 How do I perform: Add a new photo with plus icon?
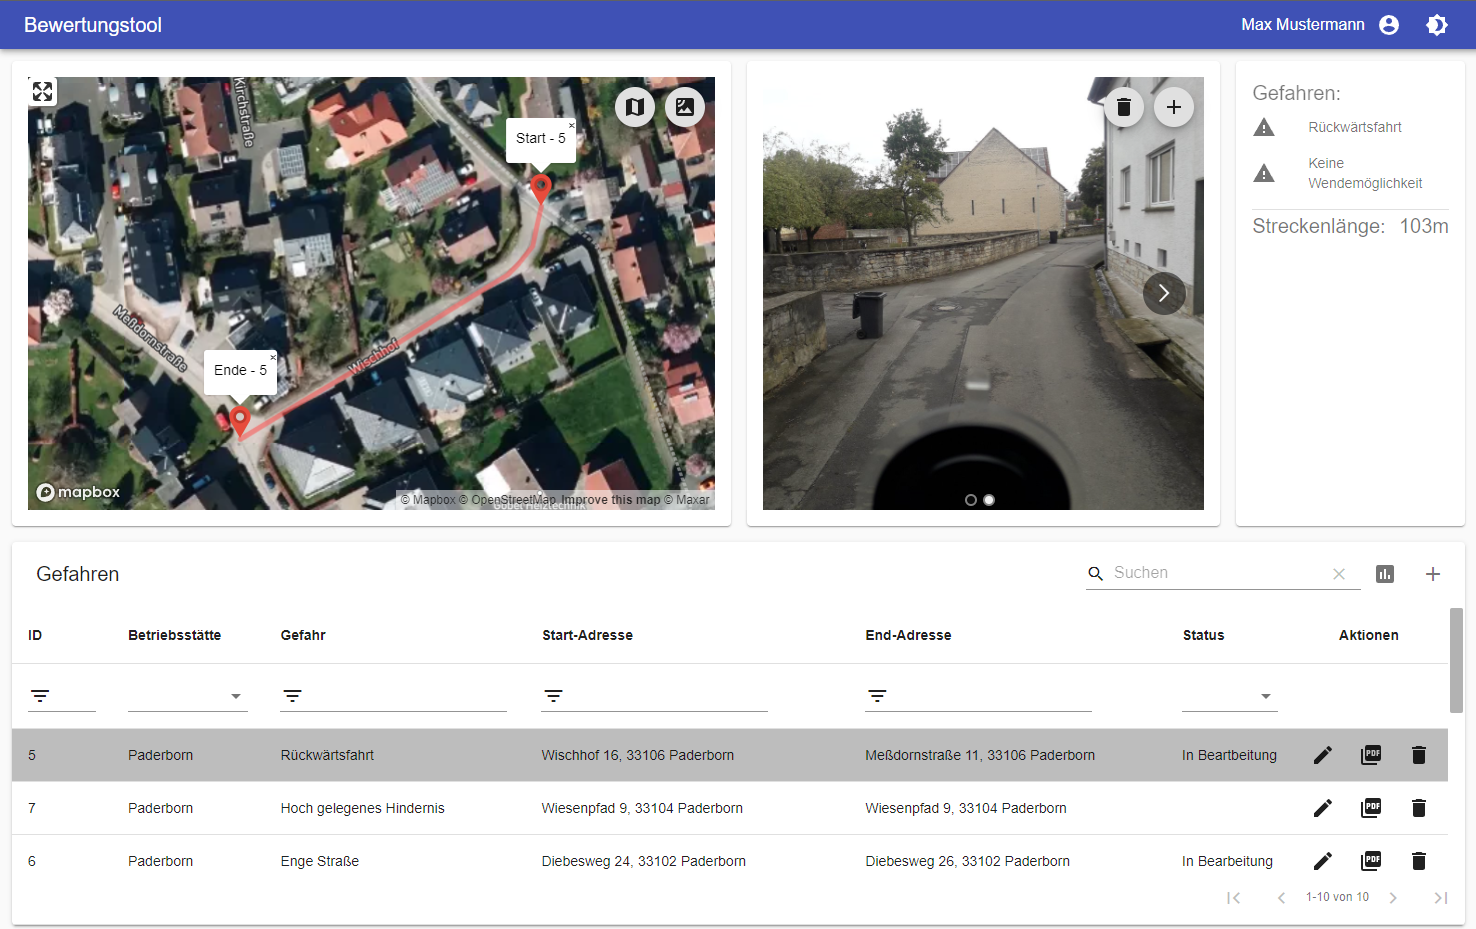1174,107
